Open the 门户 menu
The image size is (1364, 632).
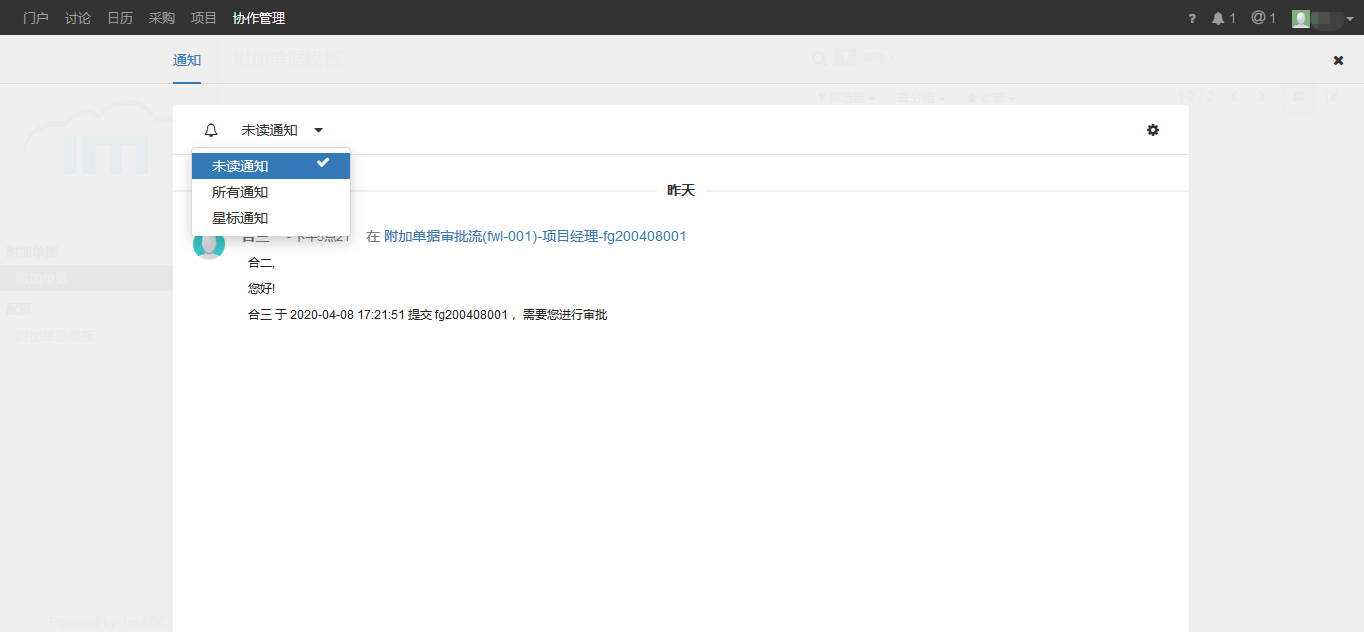coord(36,18)
